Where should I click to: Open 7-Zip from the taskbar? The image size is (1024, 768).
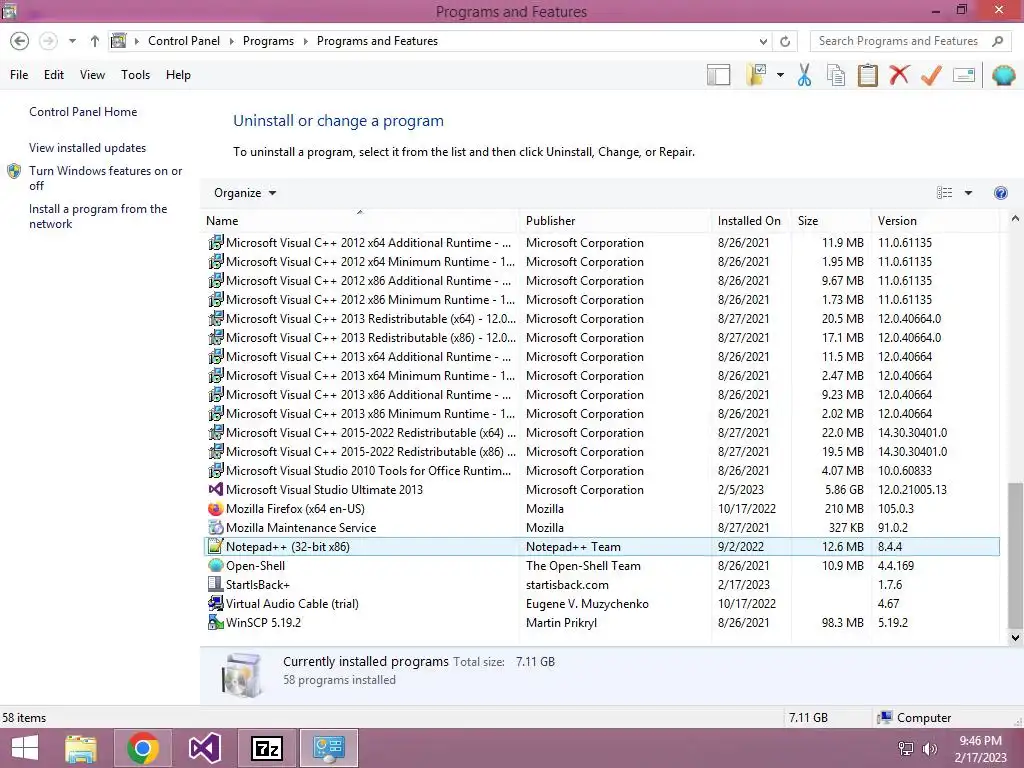pos(266,748)
